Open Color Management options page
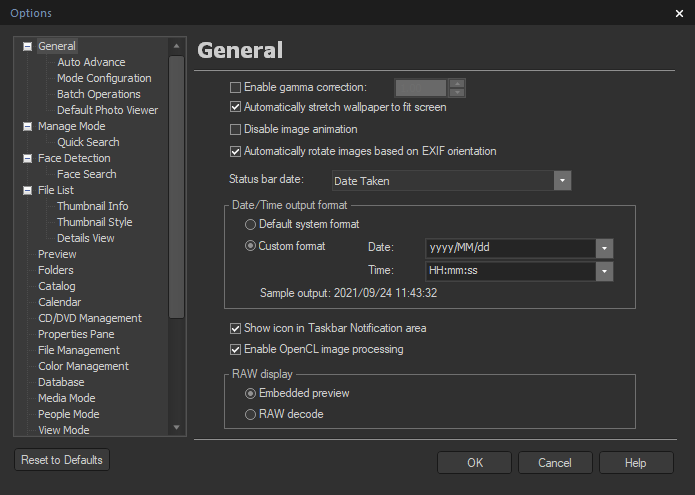695x495 pixels. [83, 366]
